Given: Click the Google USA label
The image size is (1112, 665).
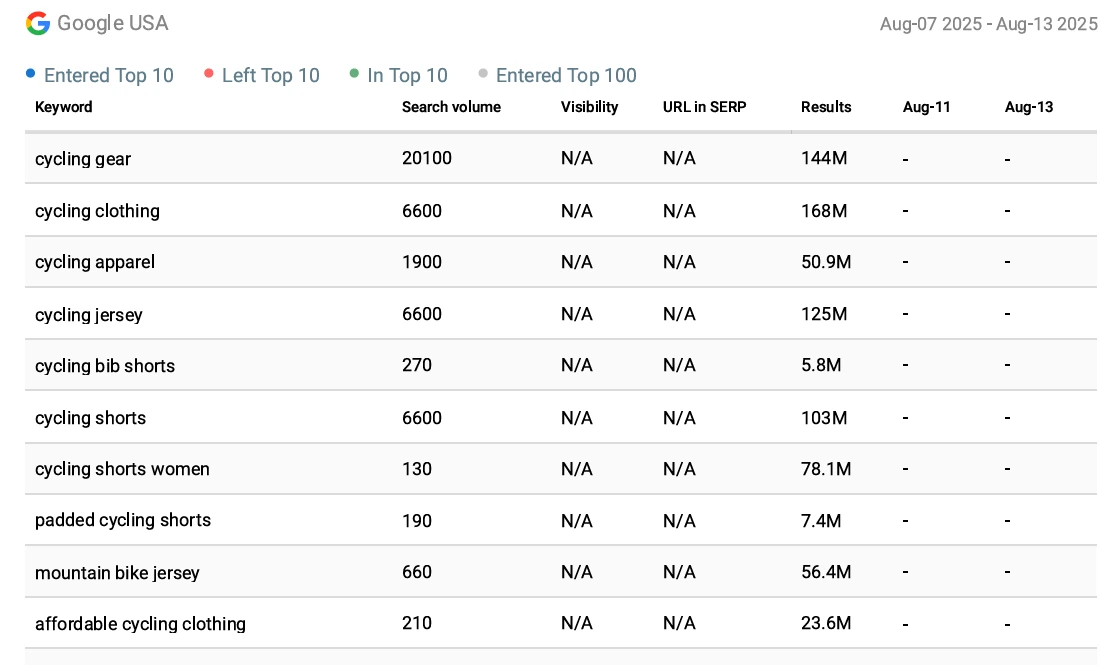Looking at the screenshot, I should coord(113,24).
